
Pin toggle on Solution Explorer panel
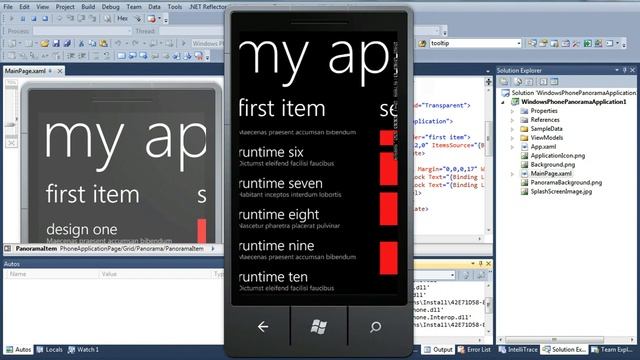624,70
